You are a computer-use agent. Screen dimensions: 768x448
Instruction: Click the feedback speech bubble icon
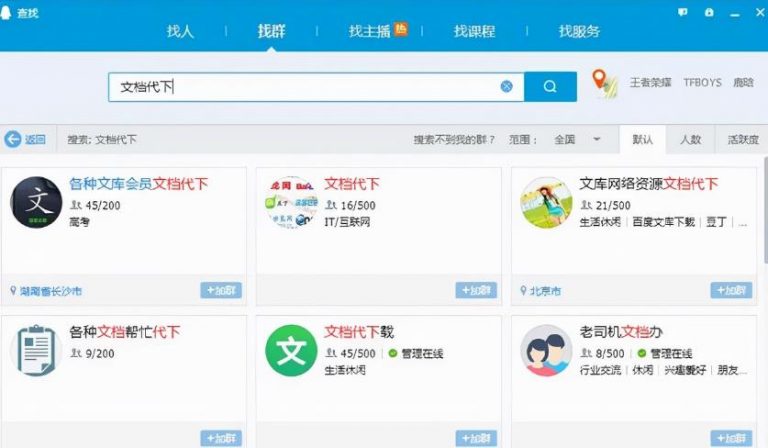[x=683, y=11]
